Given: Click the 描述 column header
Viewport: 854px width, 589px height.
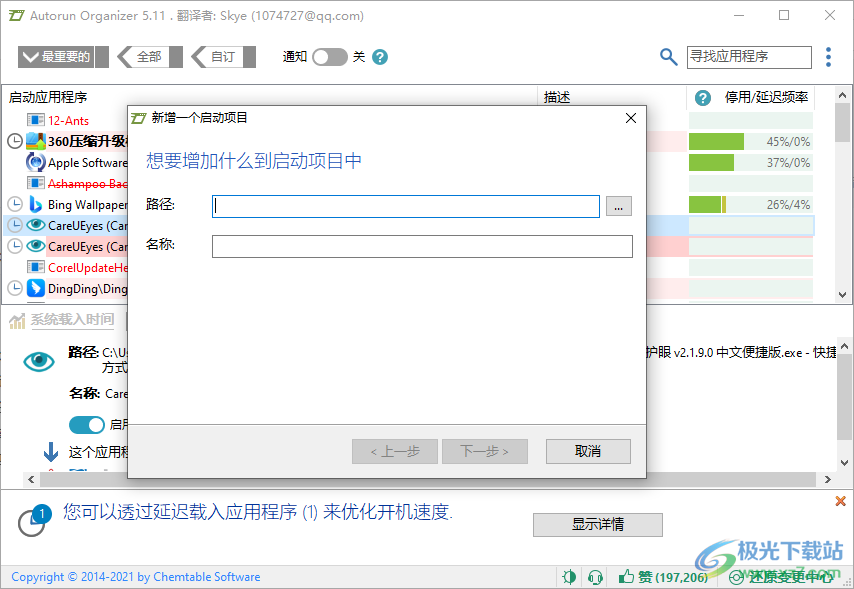Looking at the screenshot, I should pos(557,98).
